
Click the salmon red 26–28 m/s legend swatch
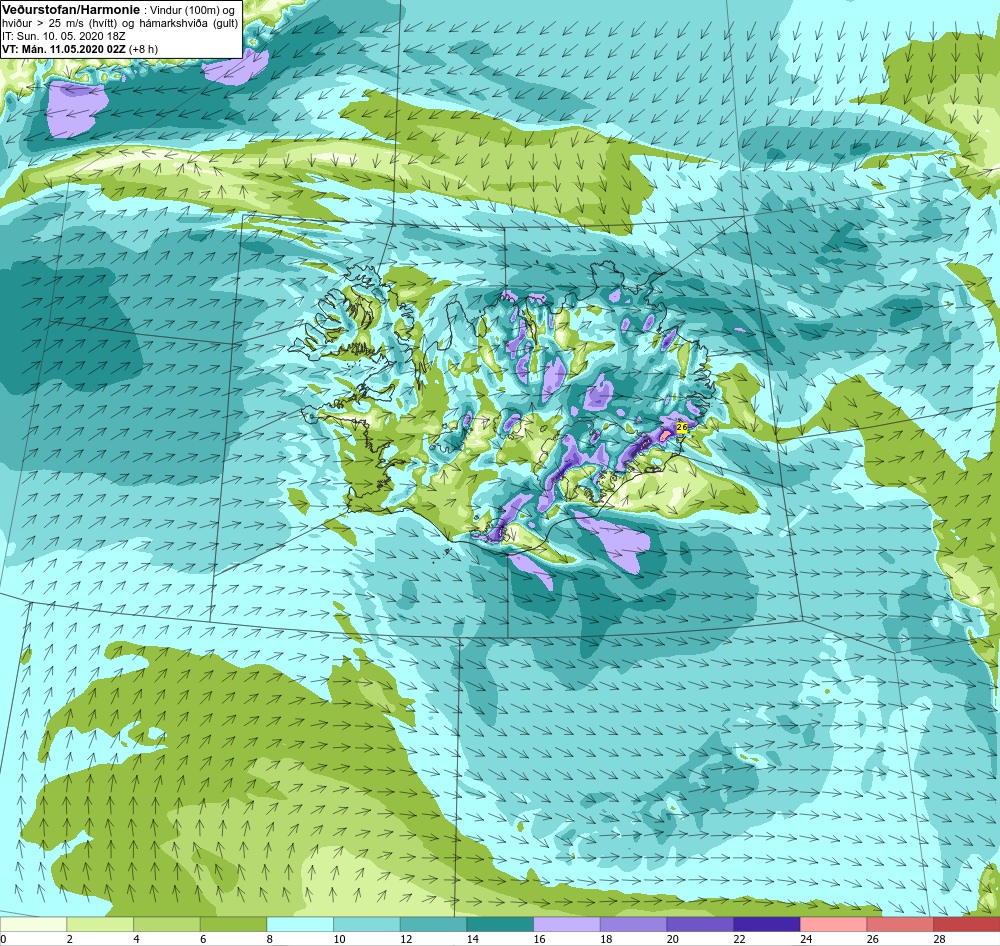(900, 924)
